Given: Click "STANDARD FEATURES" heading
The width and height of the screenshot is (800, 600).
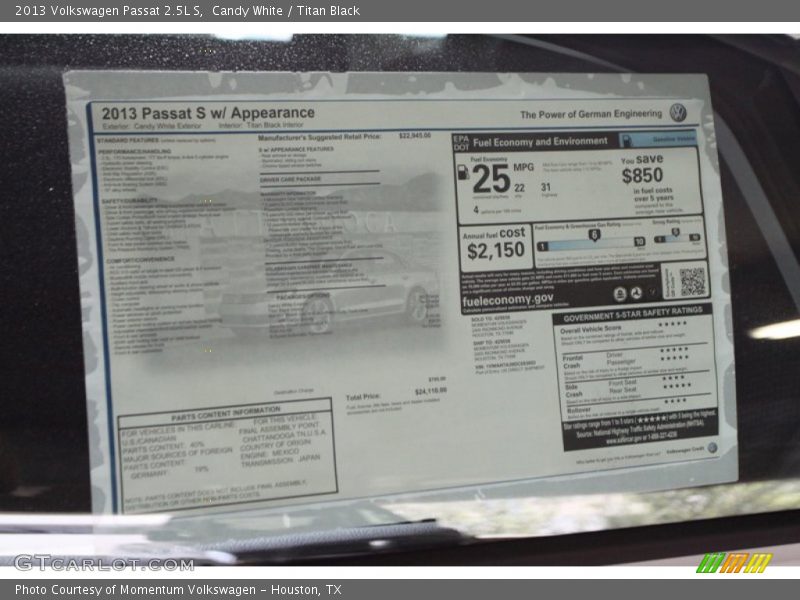Looking at the screenshot, I should point(128,140).
